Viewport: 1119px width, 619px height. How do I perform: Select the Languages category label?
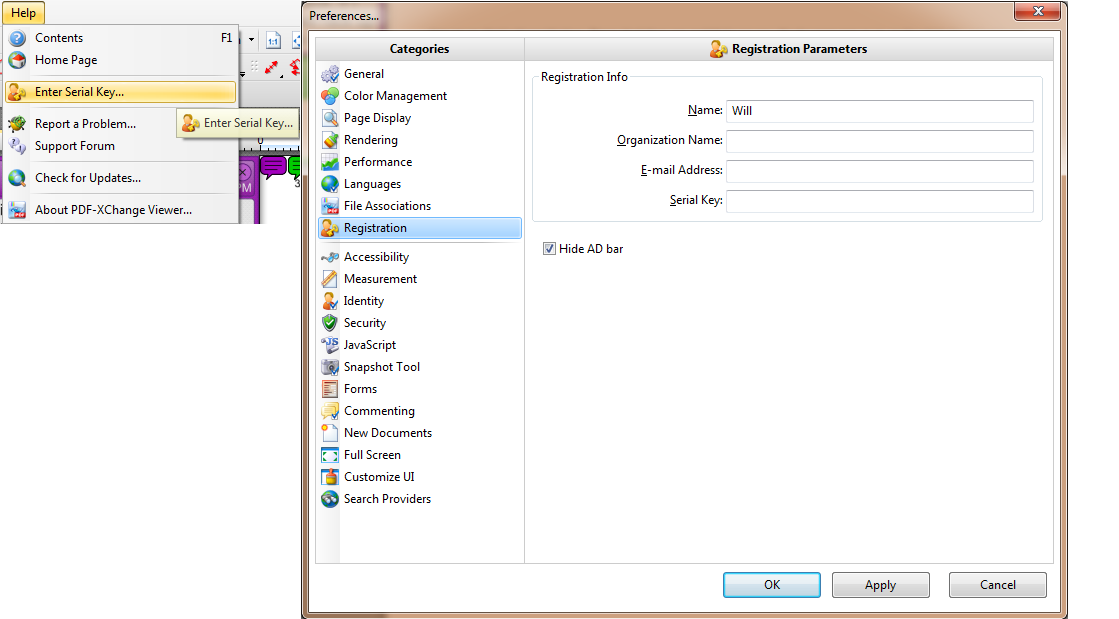[x=373, y=184]
